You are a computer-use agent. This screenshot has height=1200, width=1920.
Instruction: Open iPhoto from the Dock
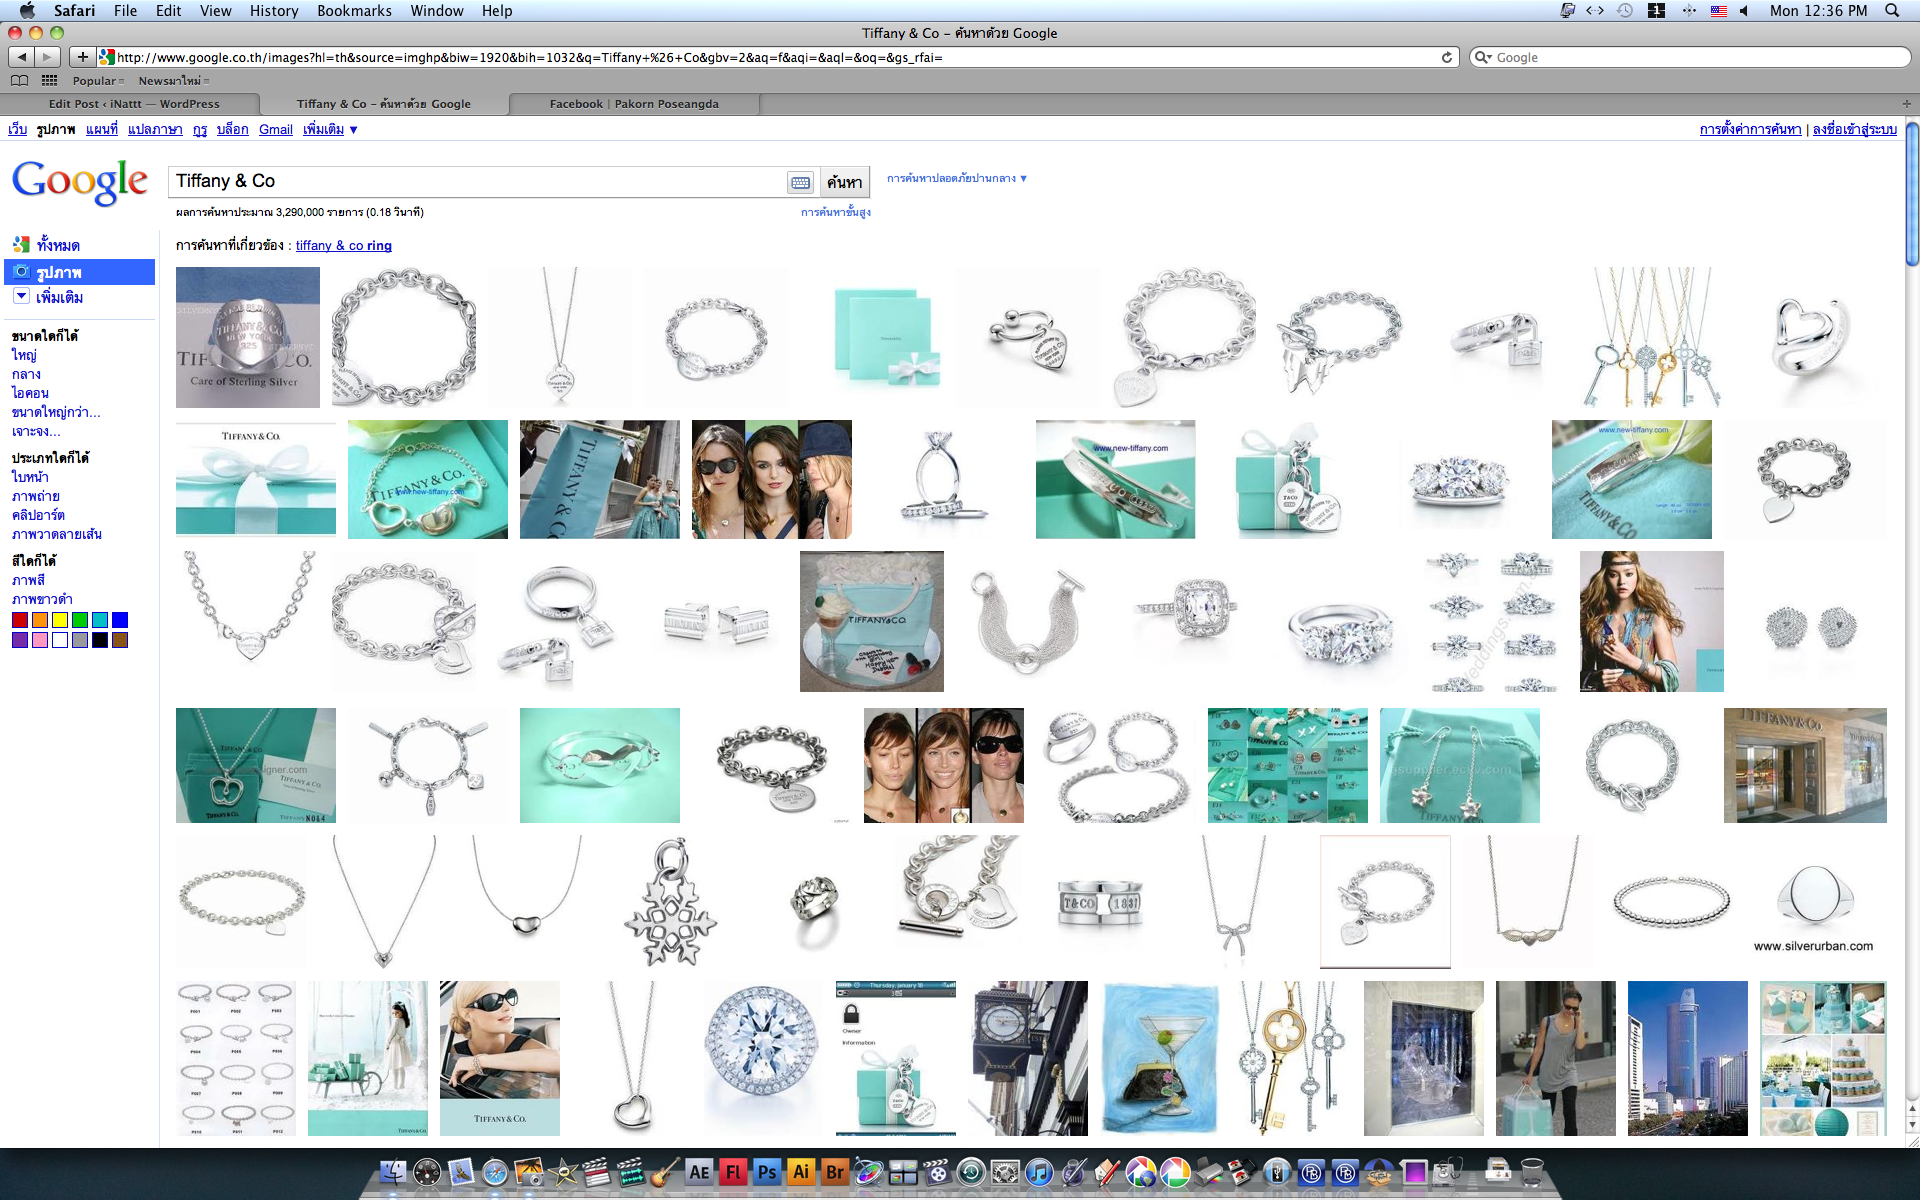529,1172
